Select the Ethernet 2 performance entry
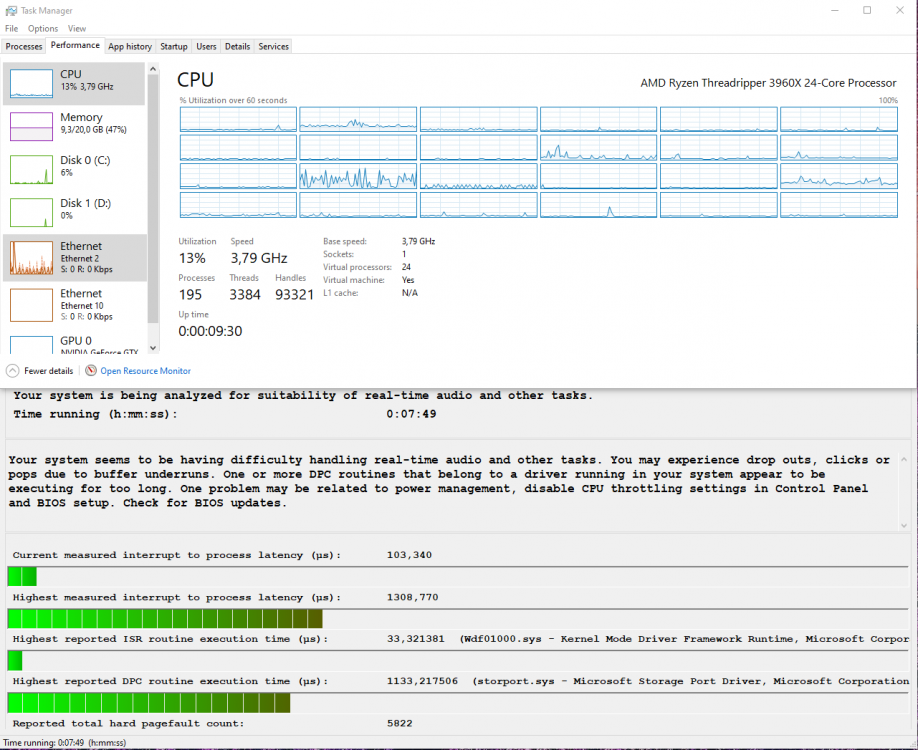This screenshot has width=918, height=750. pos(74,258)
